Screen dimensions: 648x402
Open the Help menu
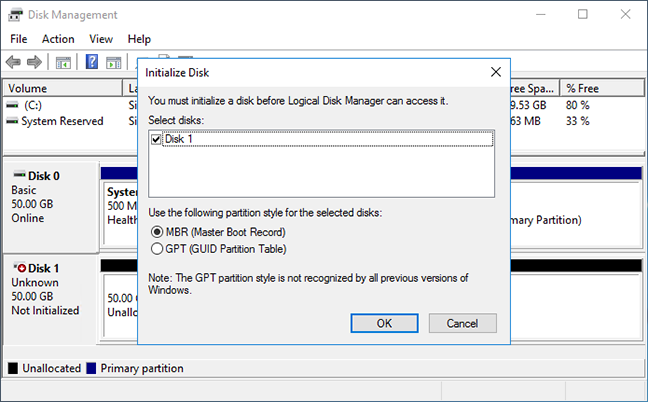coord(139,39)
